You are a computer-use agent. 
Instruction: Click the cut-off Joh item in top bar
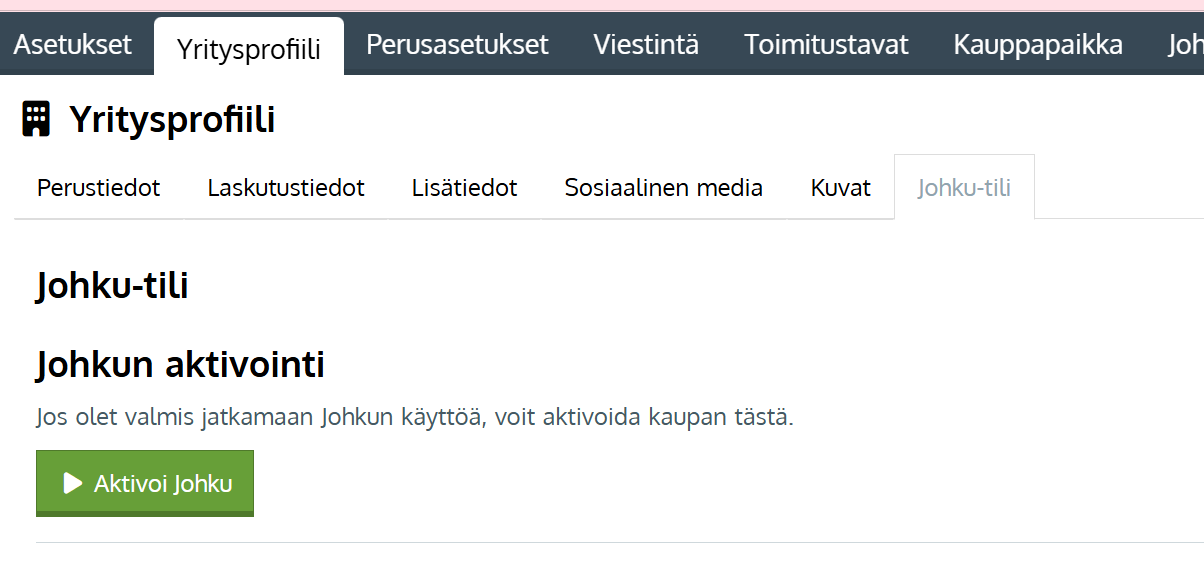pyautogui.click(x=1185, y=45)
